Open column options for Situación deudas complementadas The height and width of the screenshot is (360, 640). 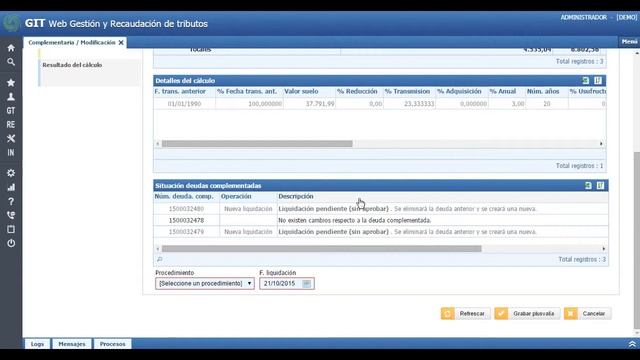(x=600, y=185)
